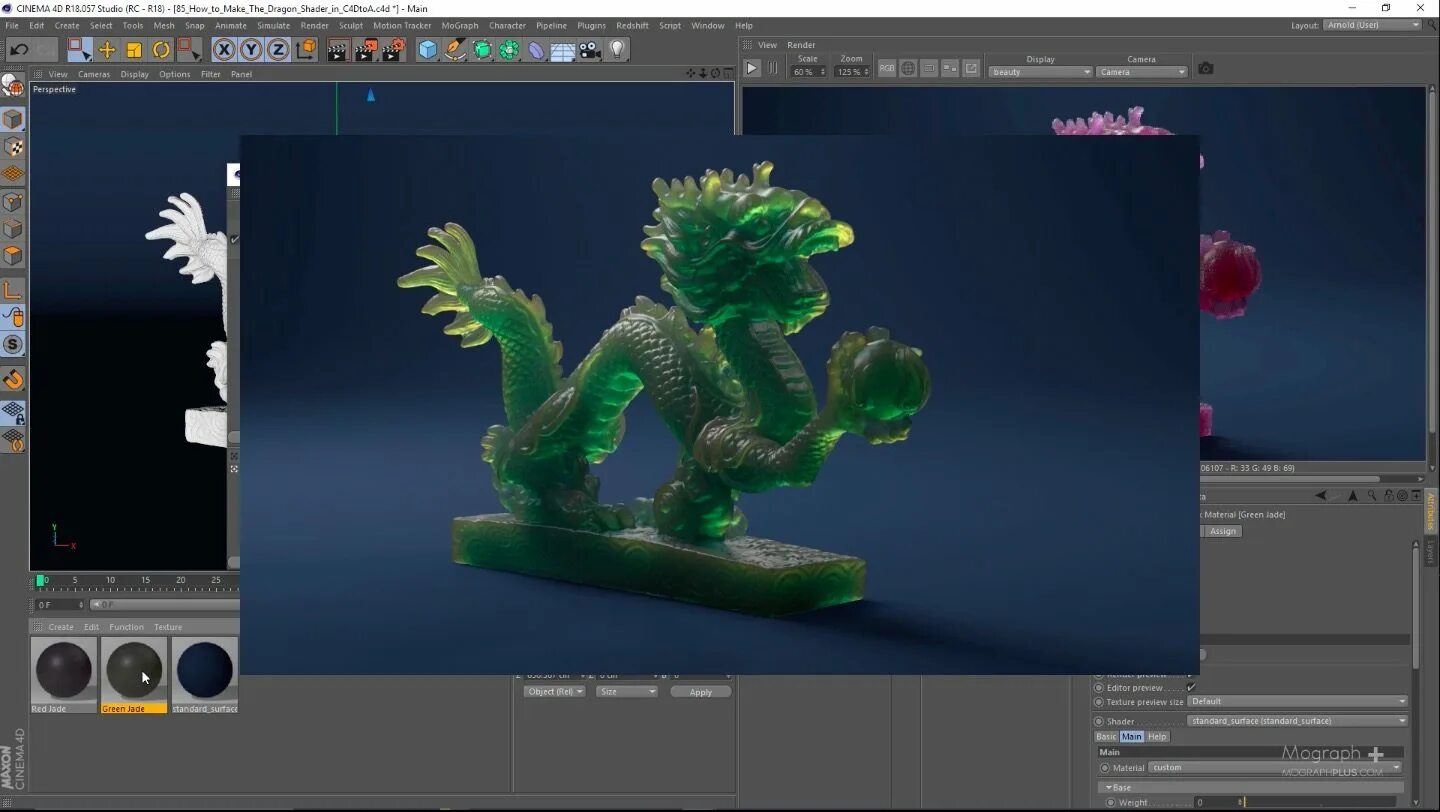Screen dimensions: 1440x812
Task: Select the Live Selection tool
Action: coord(79,49)
